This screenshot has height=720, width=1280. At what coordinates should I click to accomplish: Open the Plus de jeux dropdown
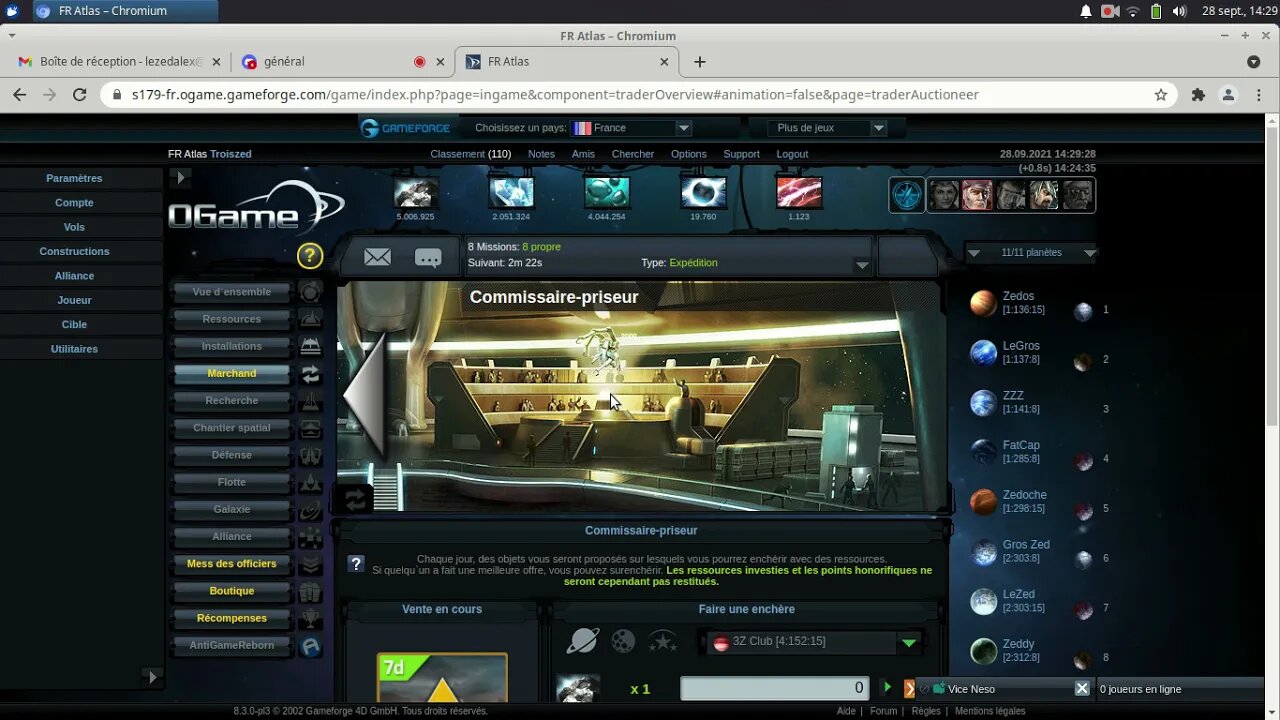[826, 128]
